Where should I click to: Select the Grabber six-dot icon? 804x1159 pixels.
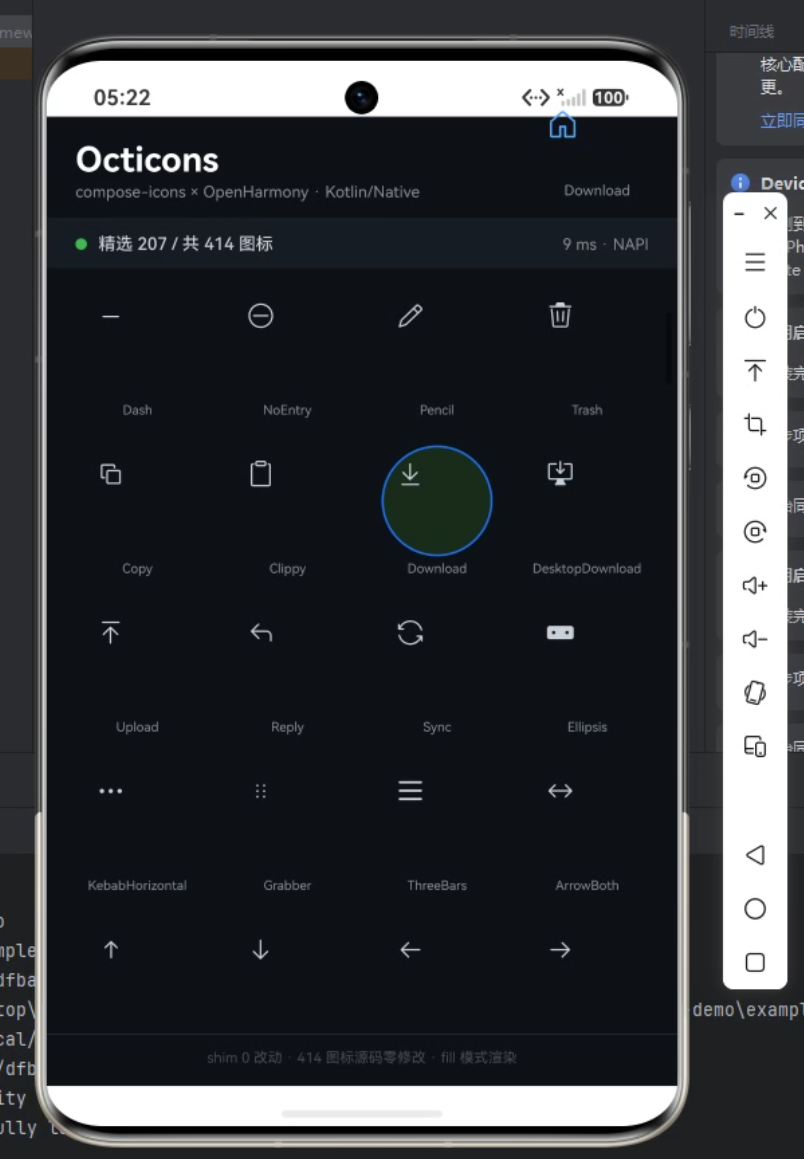[260, 791]
